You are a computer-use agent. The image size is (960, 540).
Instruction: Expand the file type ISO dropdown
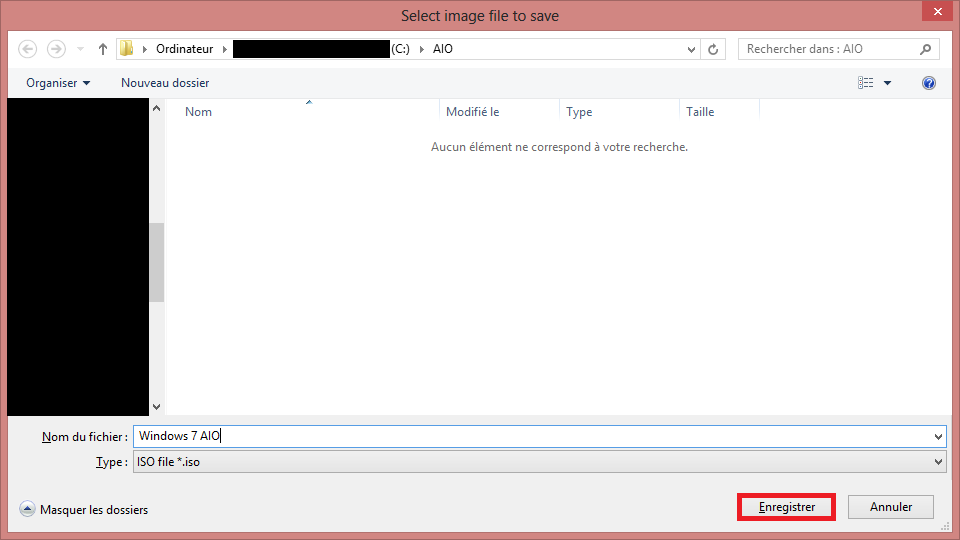pyautogui.click(x=937, y=462)
